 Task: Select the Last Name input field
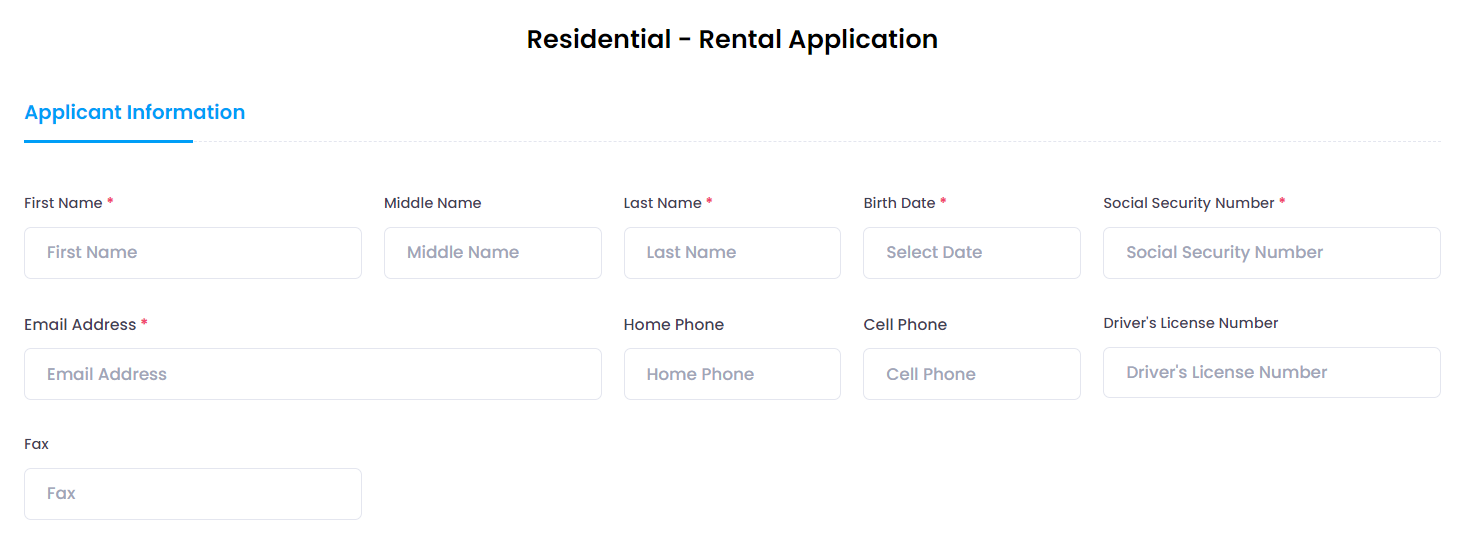tap(732, 253)
